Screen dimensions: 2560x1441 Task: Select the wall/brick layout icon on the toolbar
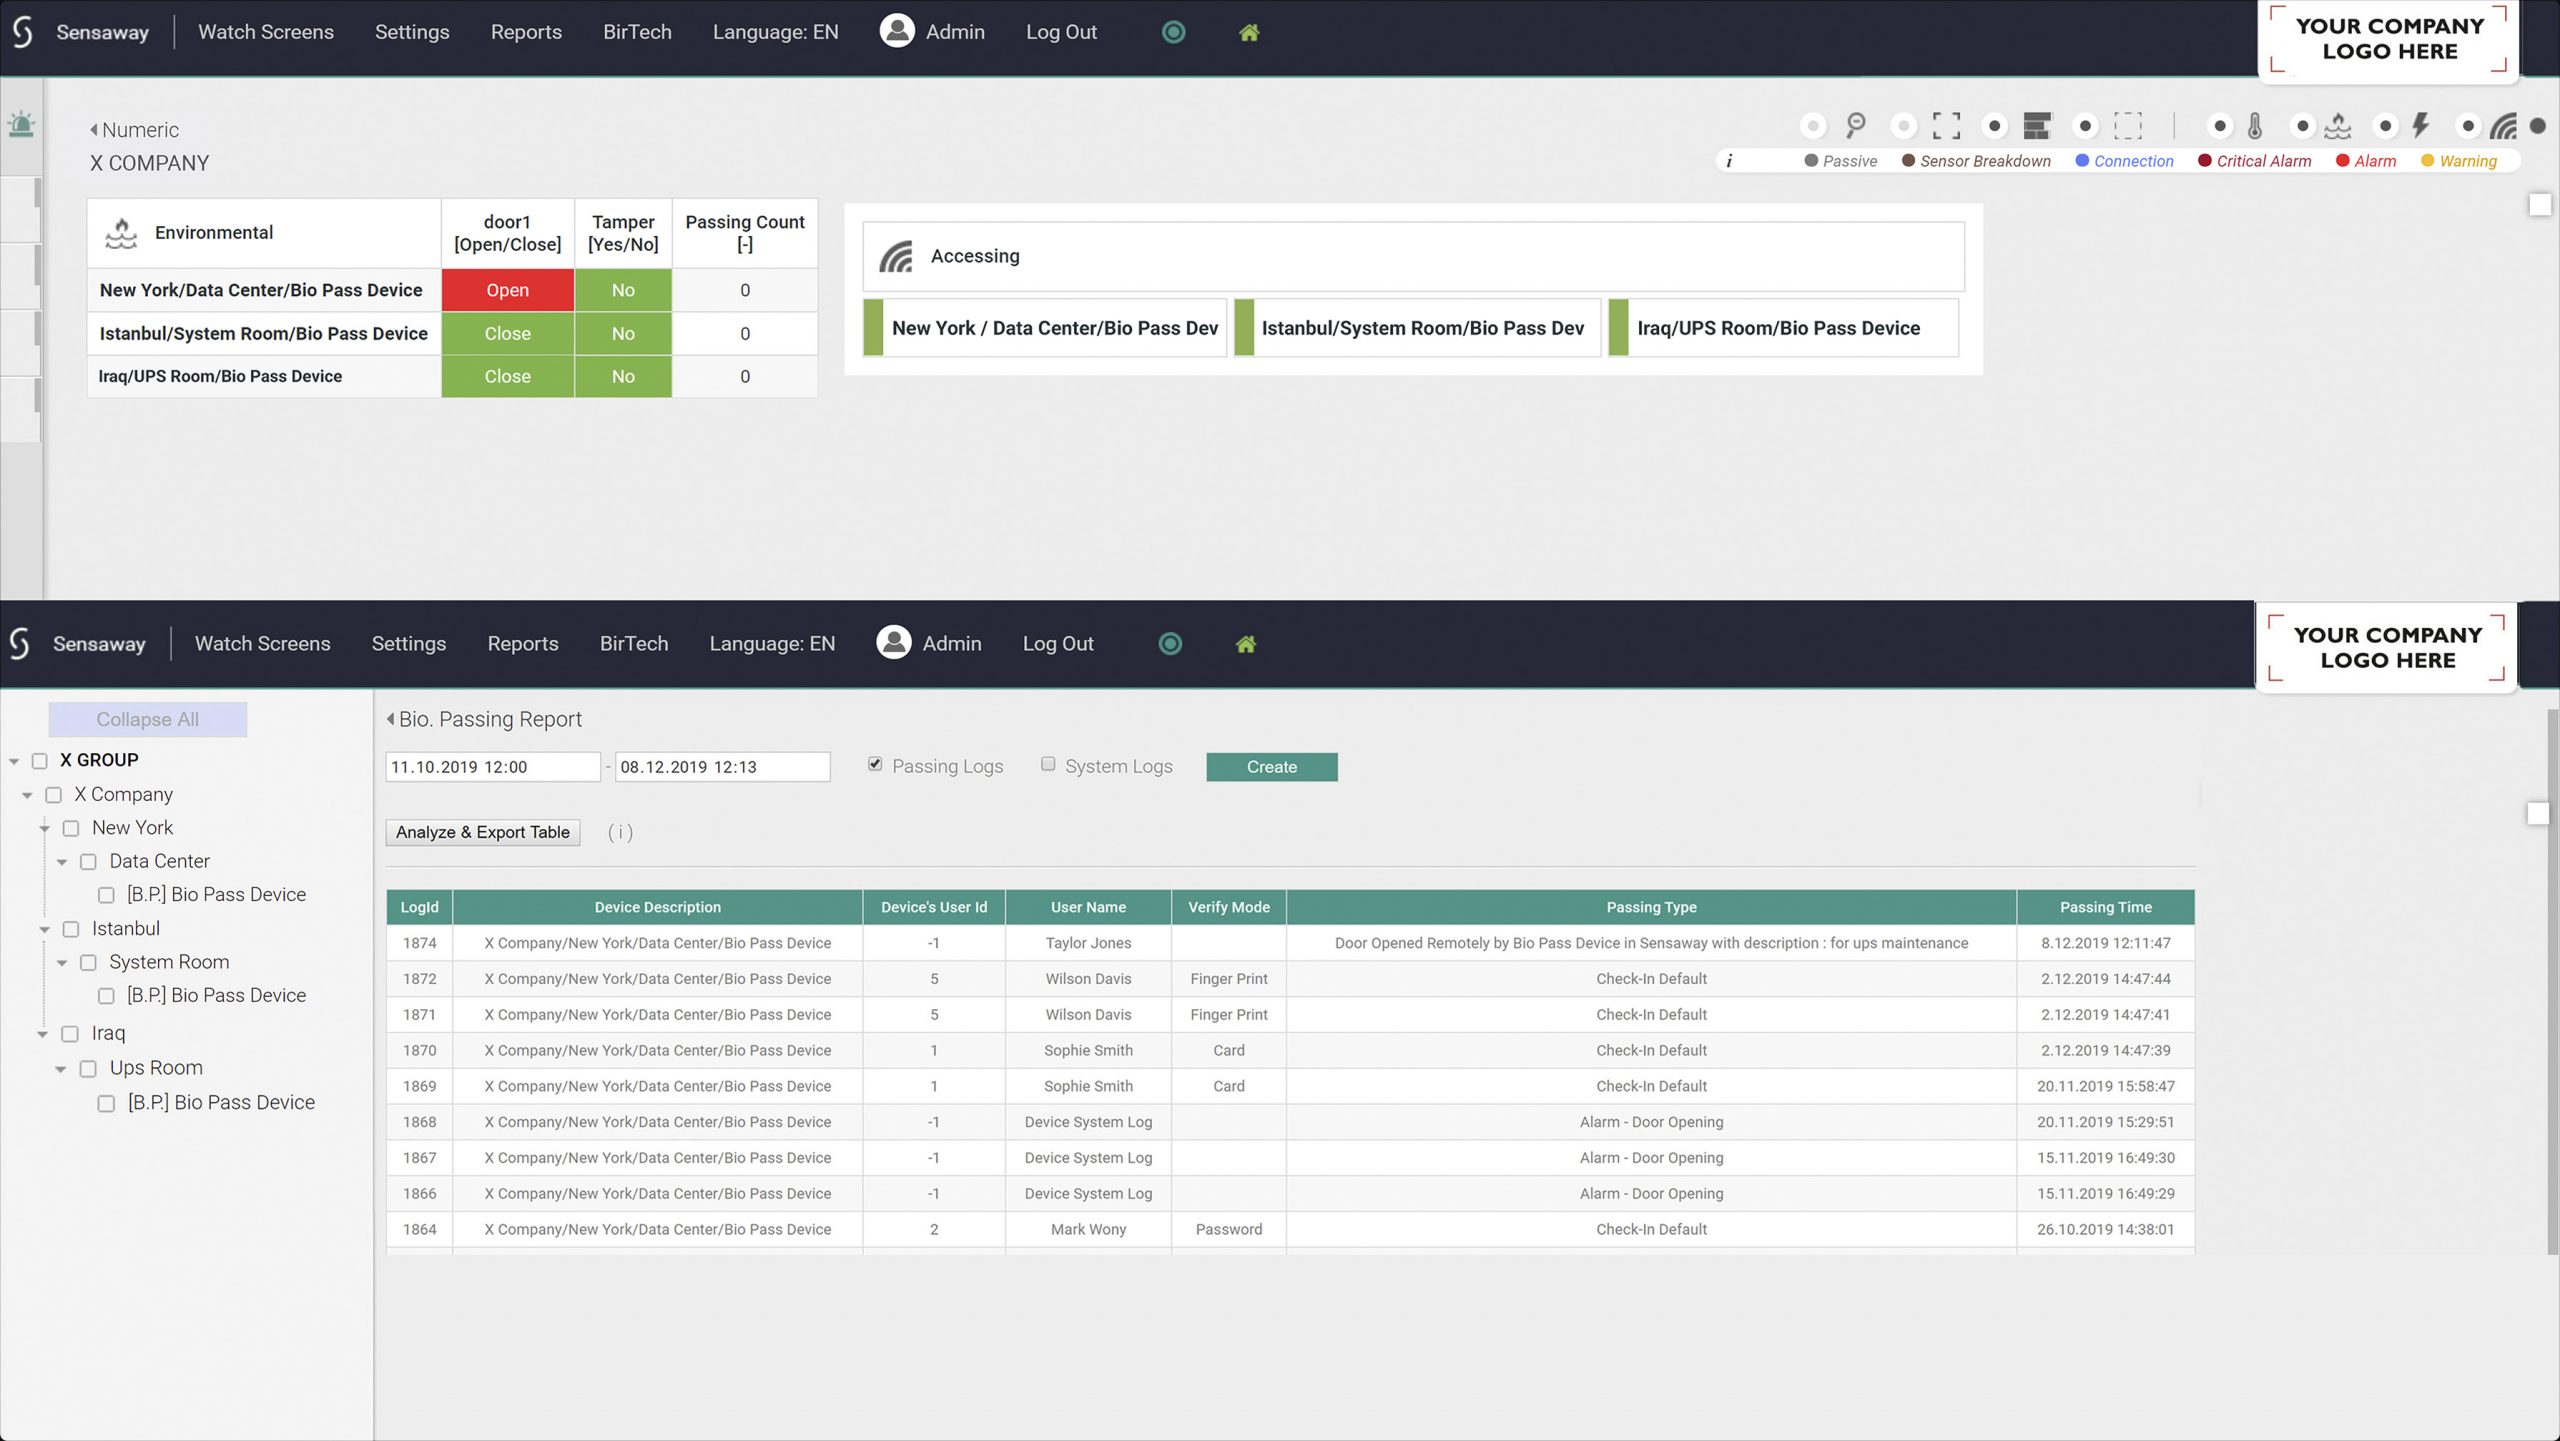pyautogui.click(x=2037, y=126)
